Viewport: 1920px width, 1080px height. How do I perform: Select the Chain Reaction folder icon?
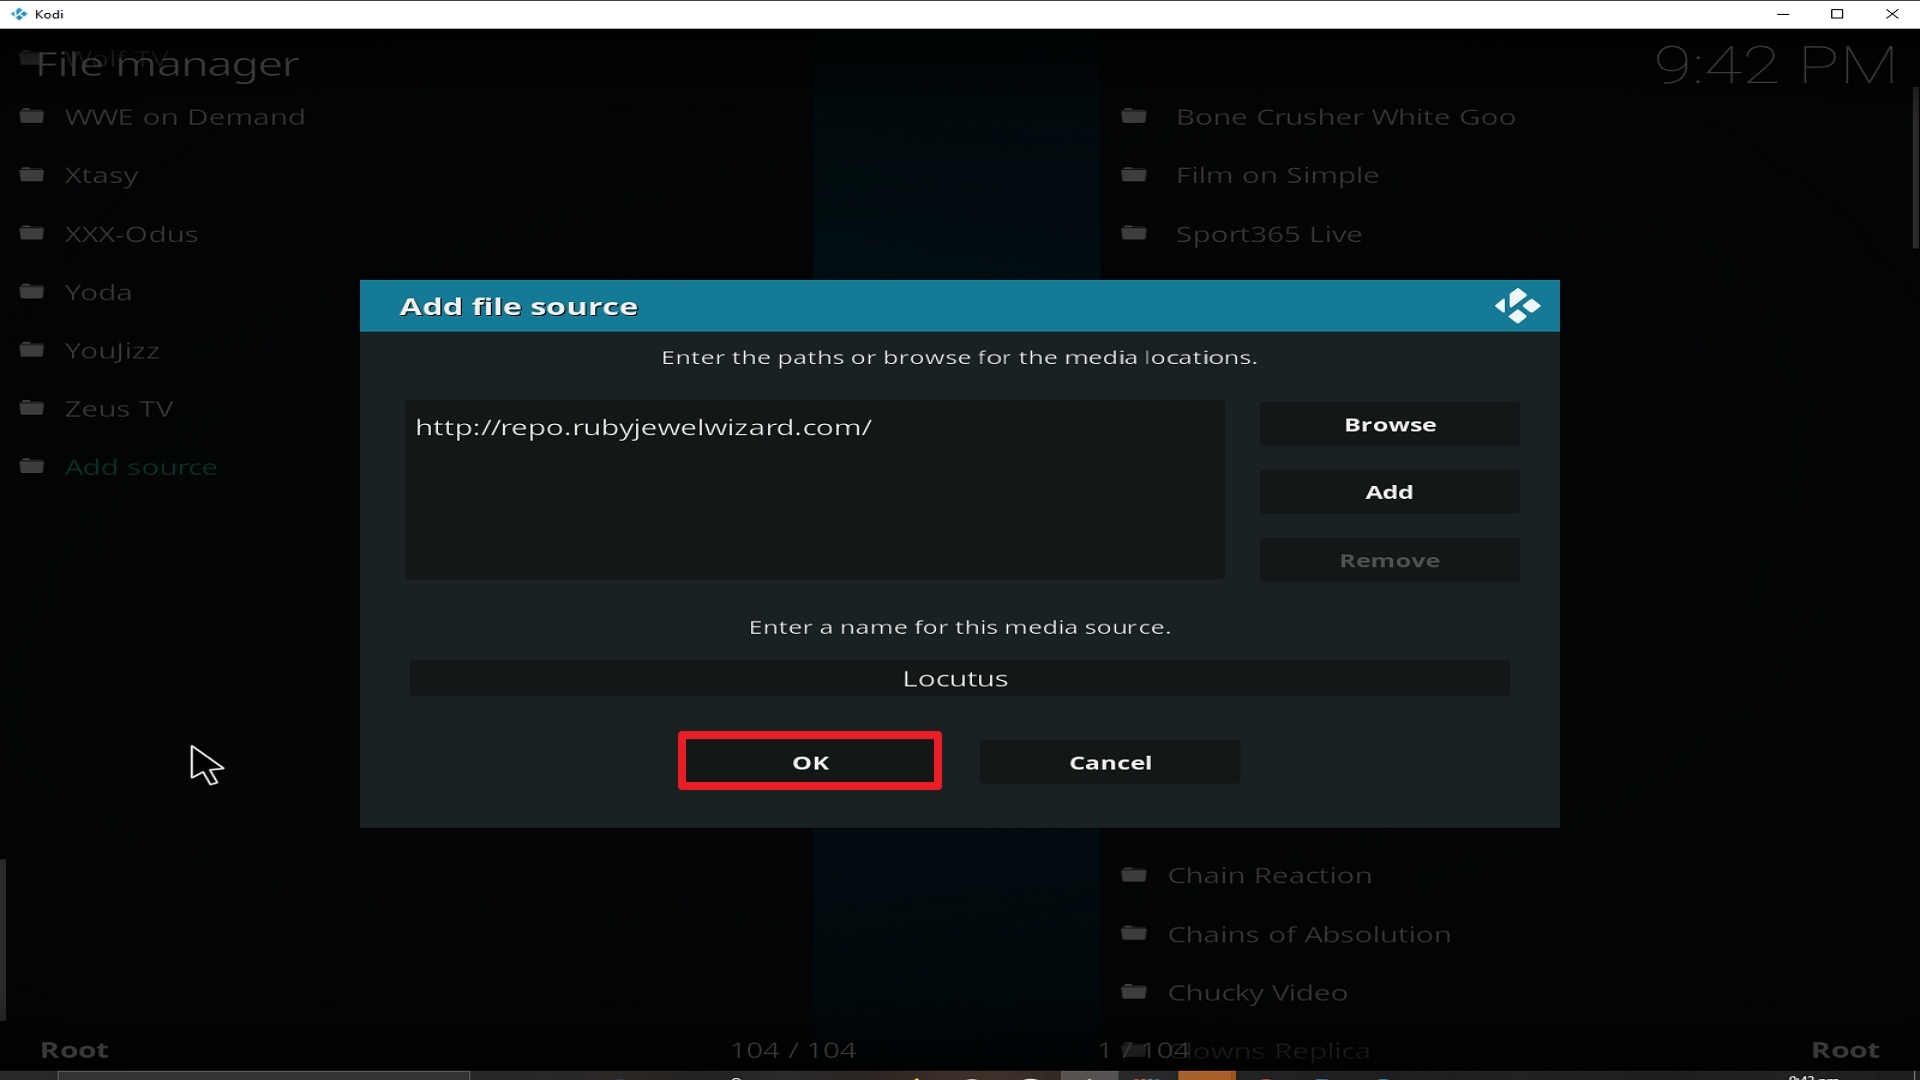[x=1134, y=875]
